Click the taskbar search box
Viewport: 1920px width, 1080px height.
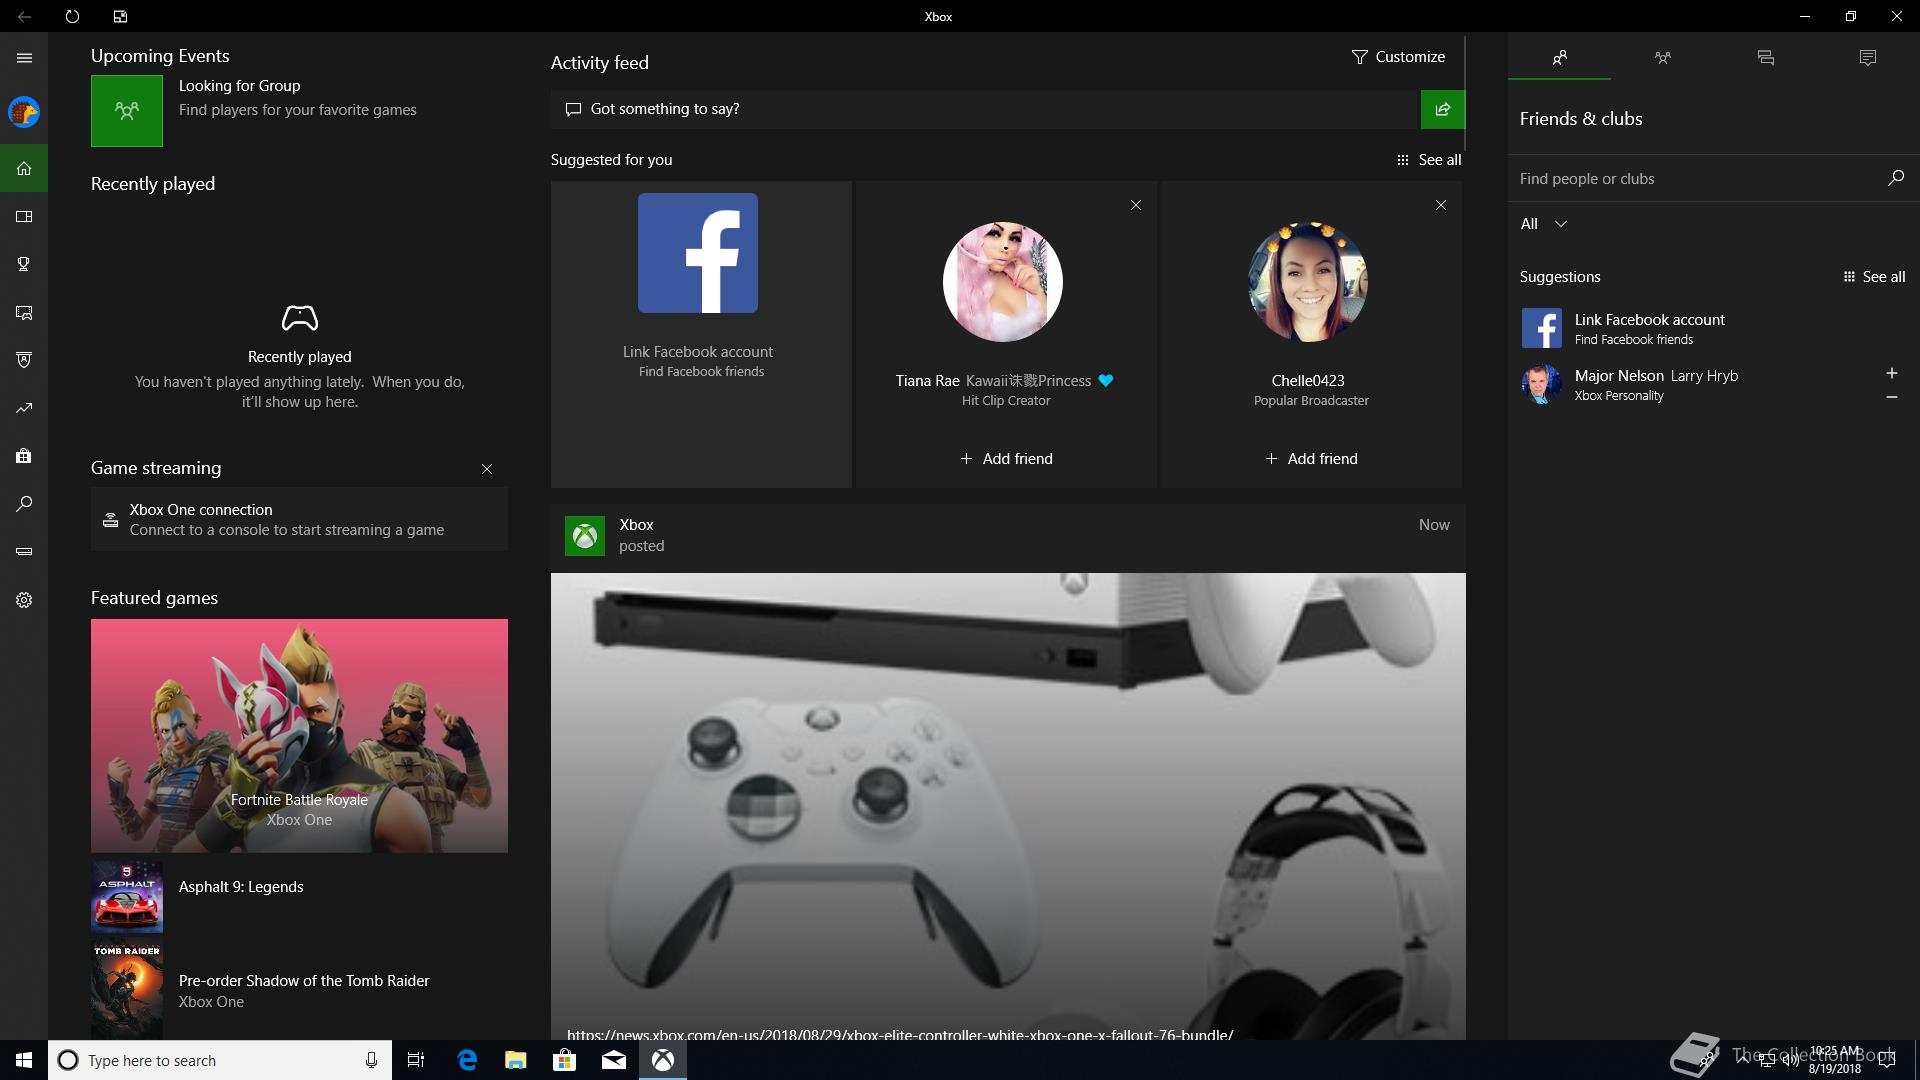click(218, 1060)
